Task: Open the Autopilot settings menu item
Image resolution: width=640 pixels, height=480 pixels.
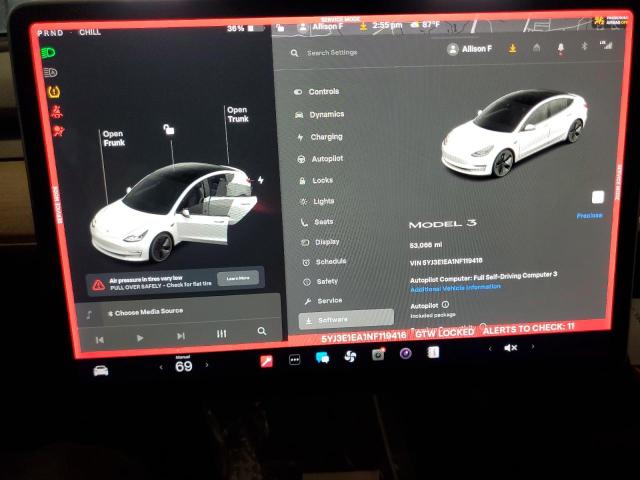Action: [326, 159]
